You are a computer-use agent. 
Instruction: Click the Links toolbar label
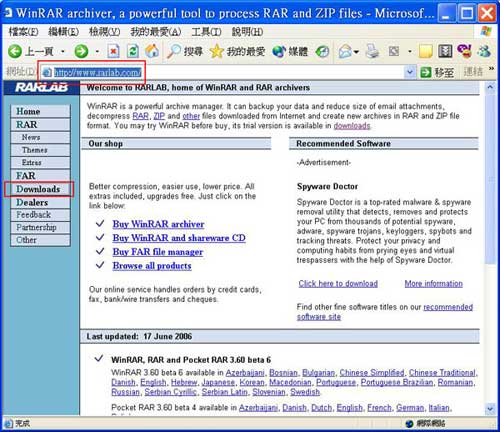pyautogui.click(x=474, y=72)
